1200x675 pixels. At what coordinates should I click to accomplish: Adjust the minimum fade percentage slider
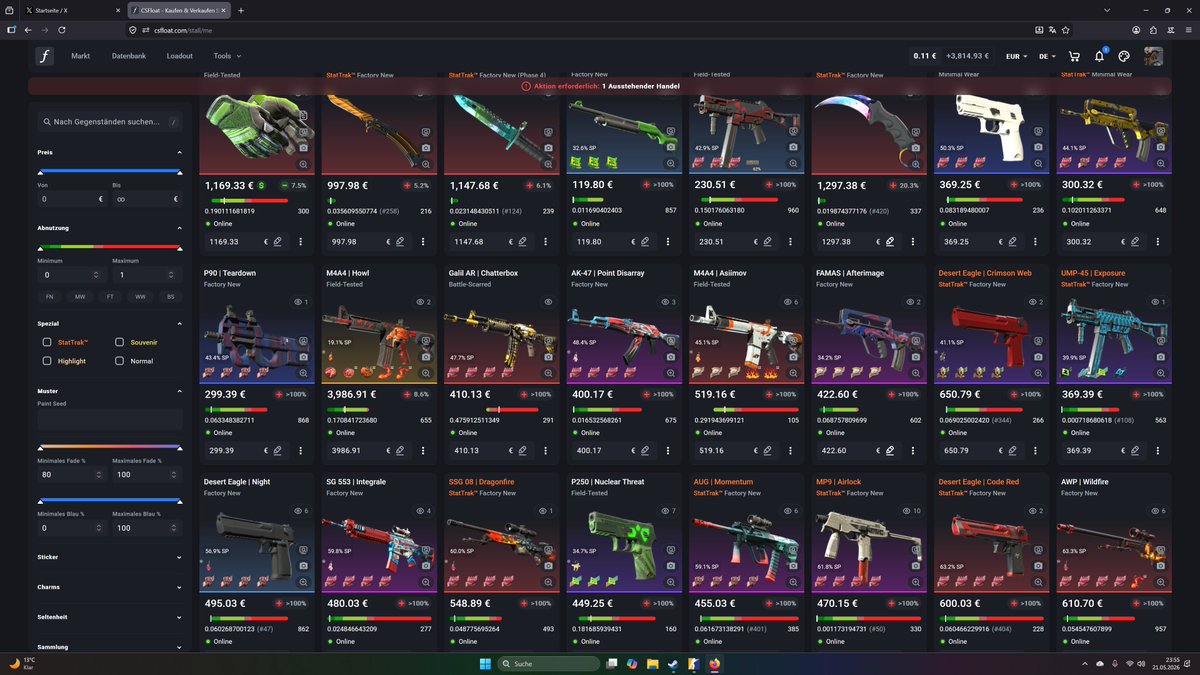pos(40,447)
